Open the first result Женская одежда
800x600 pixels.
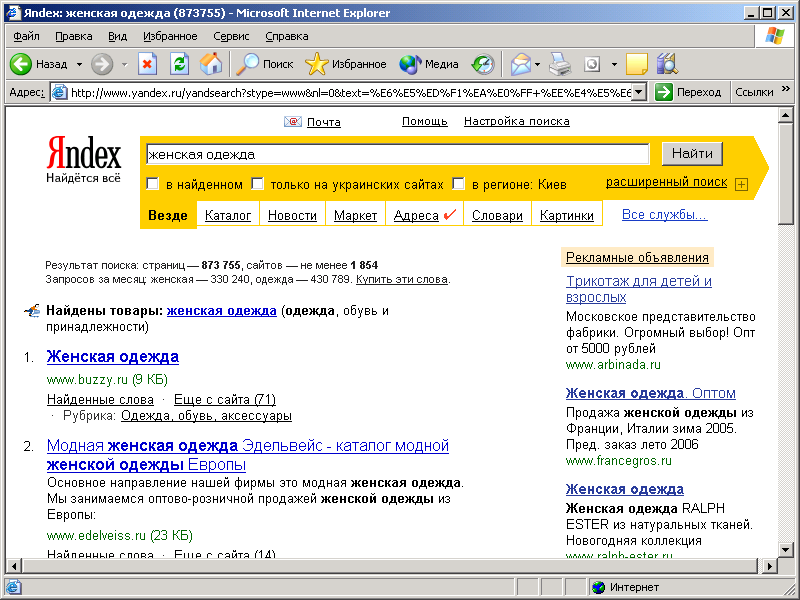click(113, 357)
